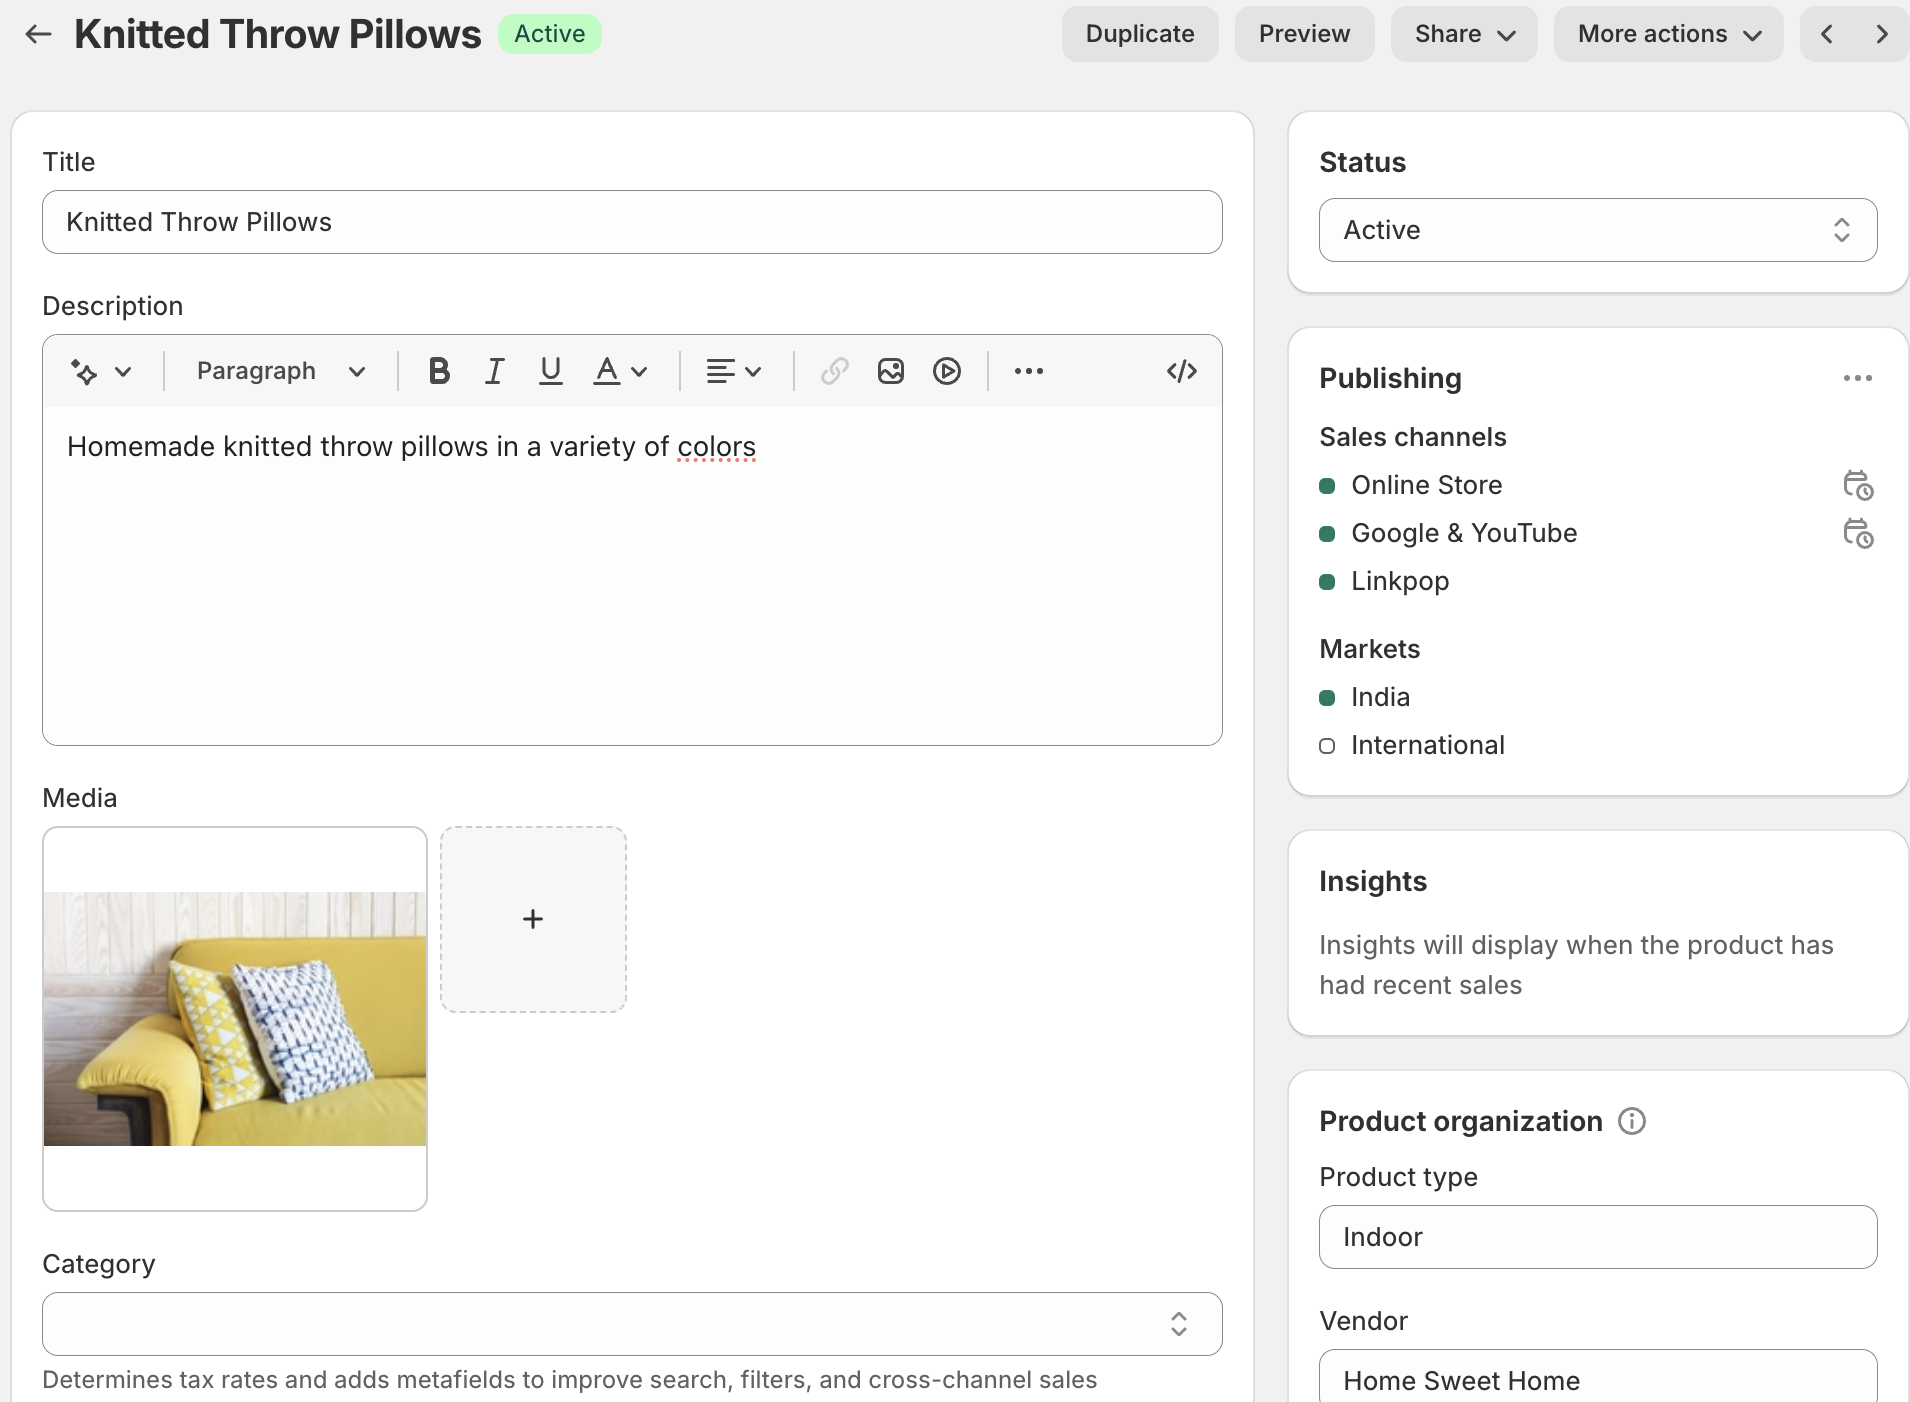
Task: Click the Markets label
Action: pos(1369,649)
